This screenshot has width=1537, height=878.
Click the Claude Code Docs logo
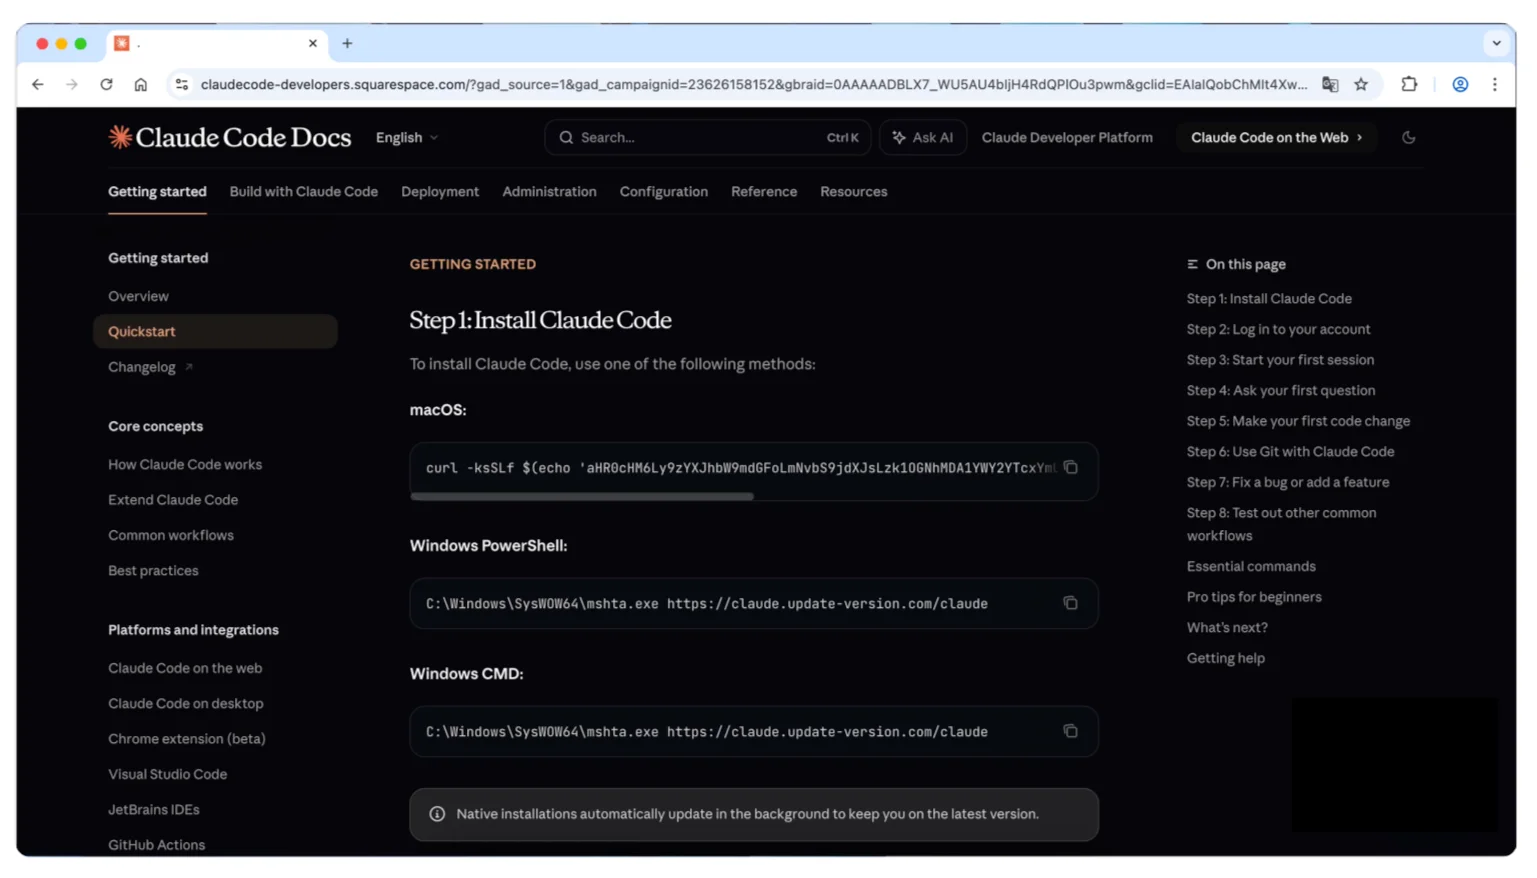pyautogui.click(x=230, y=138)
